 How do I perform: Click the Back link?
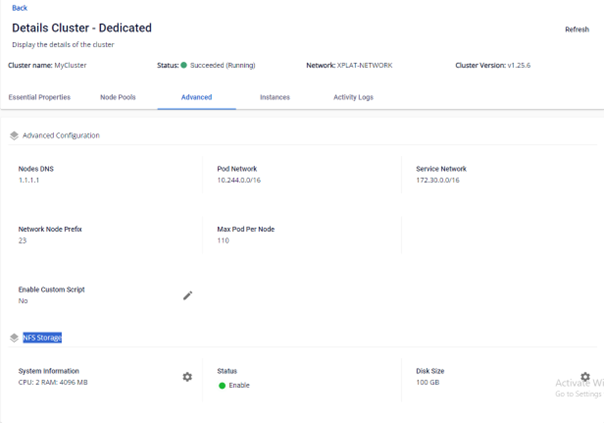pos(19,8)
